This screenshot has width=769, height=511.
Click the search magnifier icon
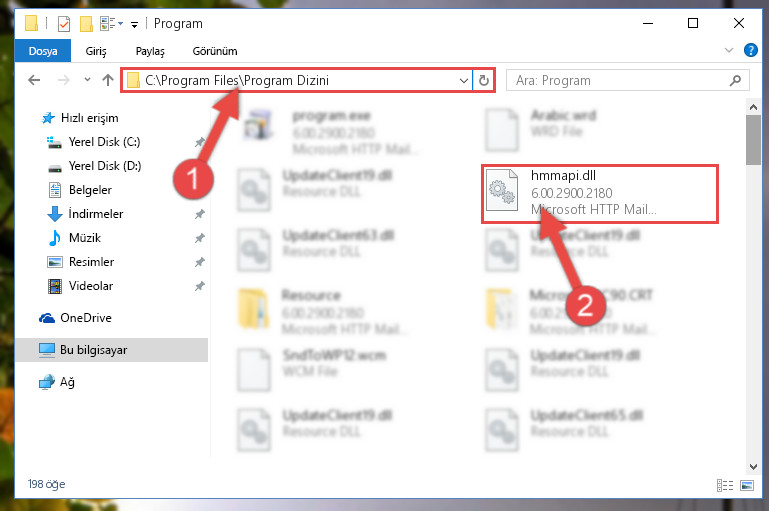[x=735, y=80]
